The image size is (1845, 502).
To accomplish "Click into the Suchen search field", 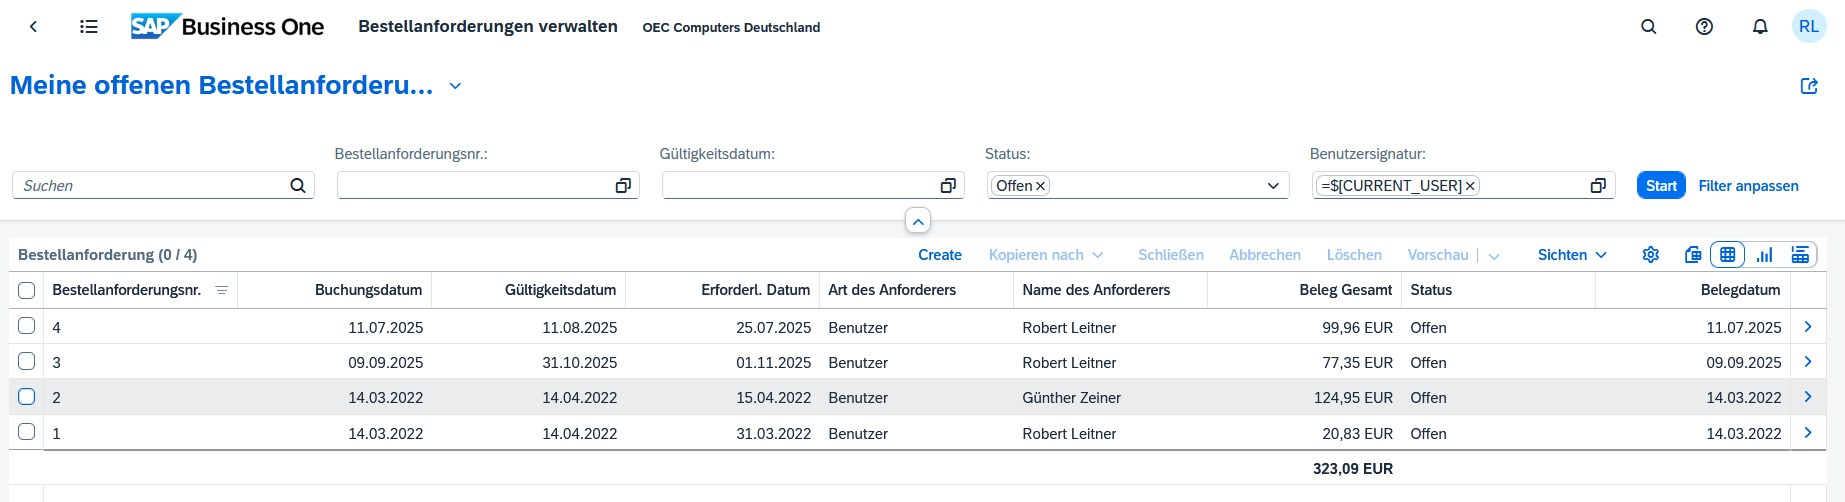I will click(x=150, y=186).
